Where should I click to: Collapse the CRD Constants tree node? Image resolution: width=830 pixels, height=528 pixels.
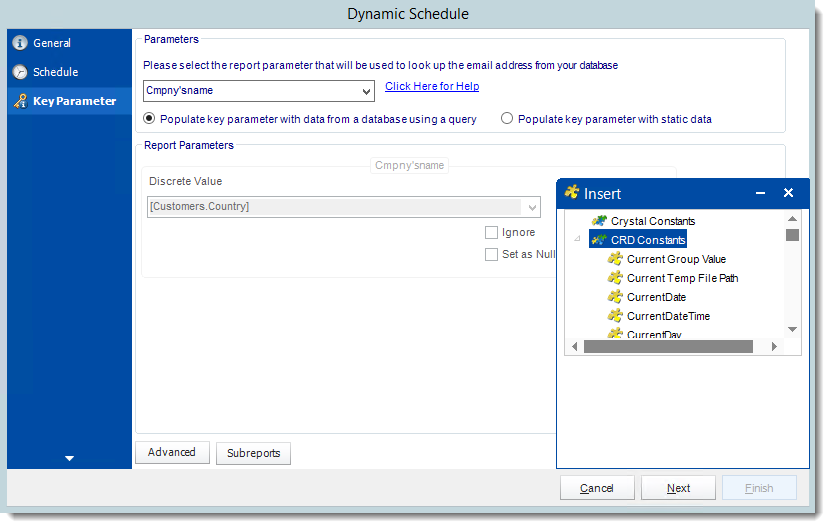pos(578,239)
